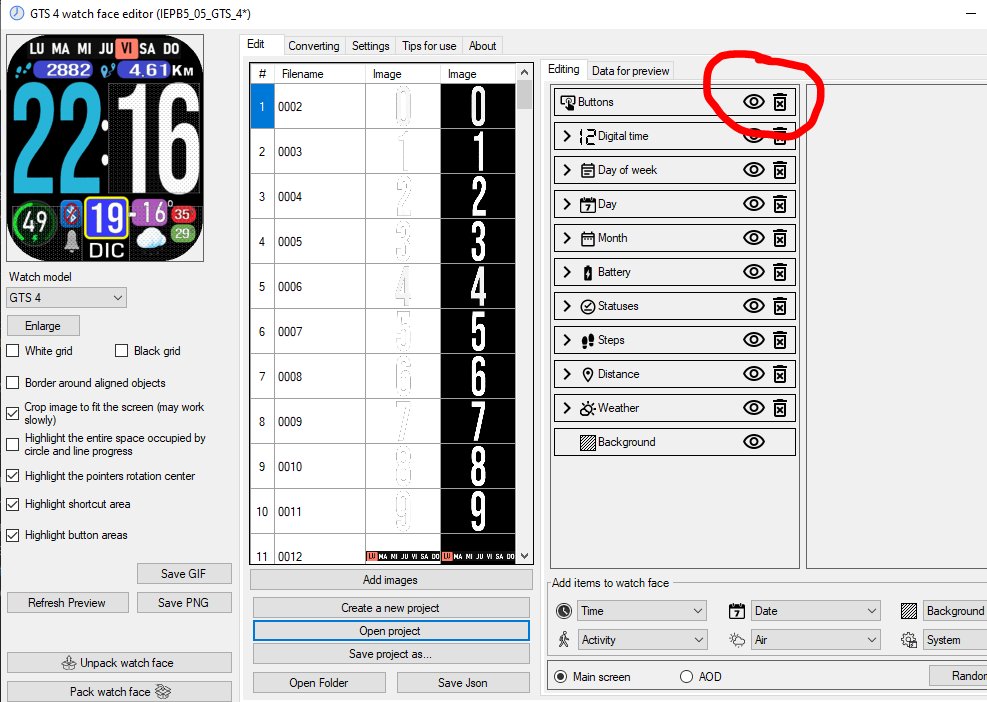Toggle Background element visibility
Image resolution: width=987 pixels, height=702 pixels.
[753, 442]
